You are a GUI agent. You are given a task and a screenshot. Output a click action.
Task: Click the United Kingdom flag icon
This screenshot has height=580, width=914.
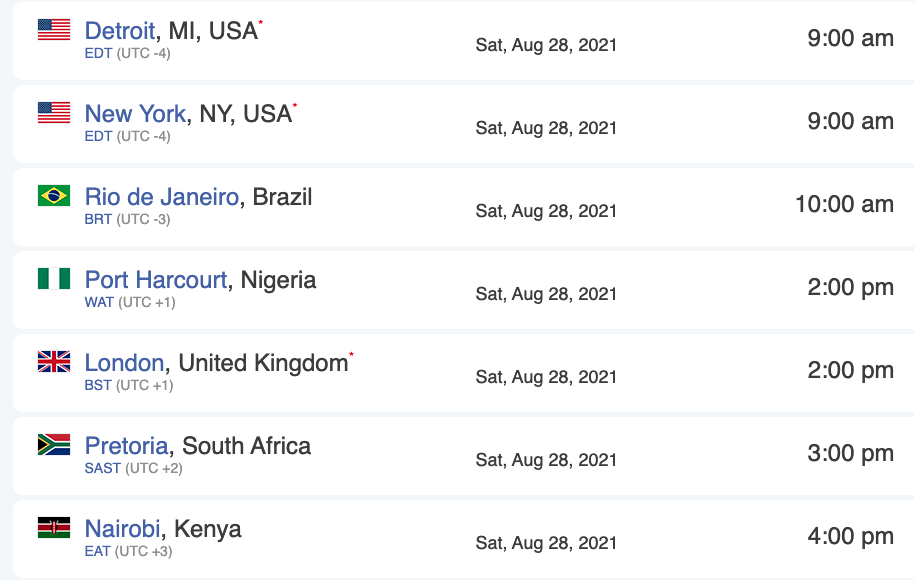tap(54, 361)
